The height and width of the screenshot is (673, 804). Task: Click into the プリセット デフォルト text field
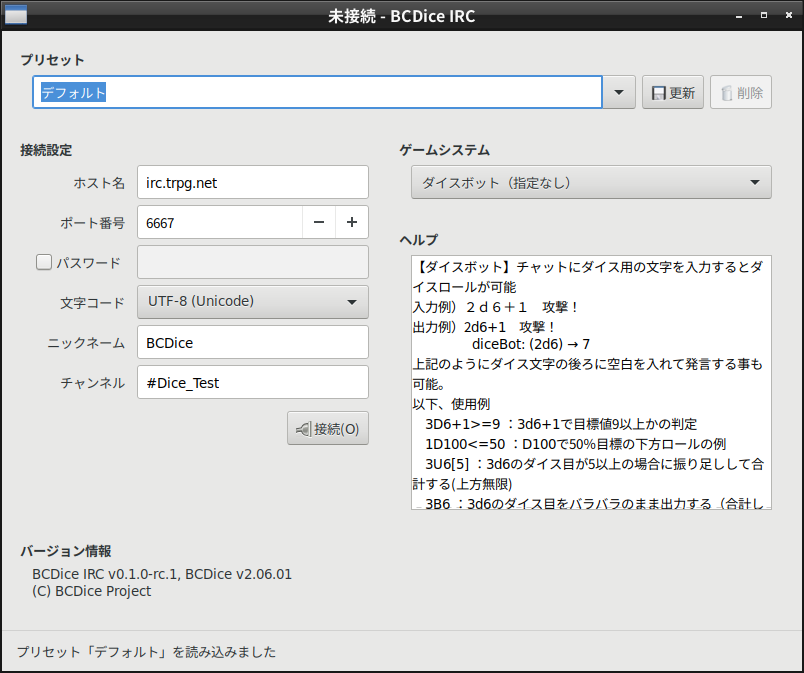click(317, 92)
